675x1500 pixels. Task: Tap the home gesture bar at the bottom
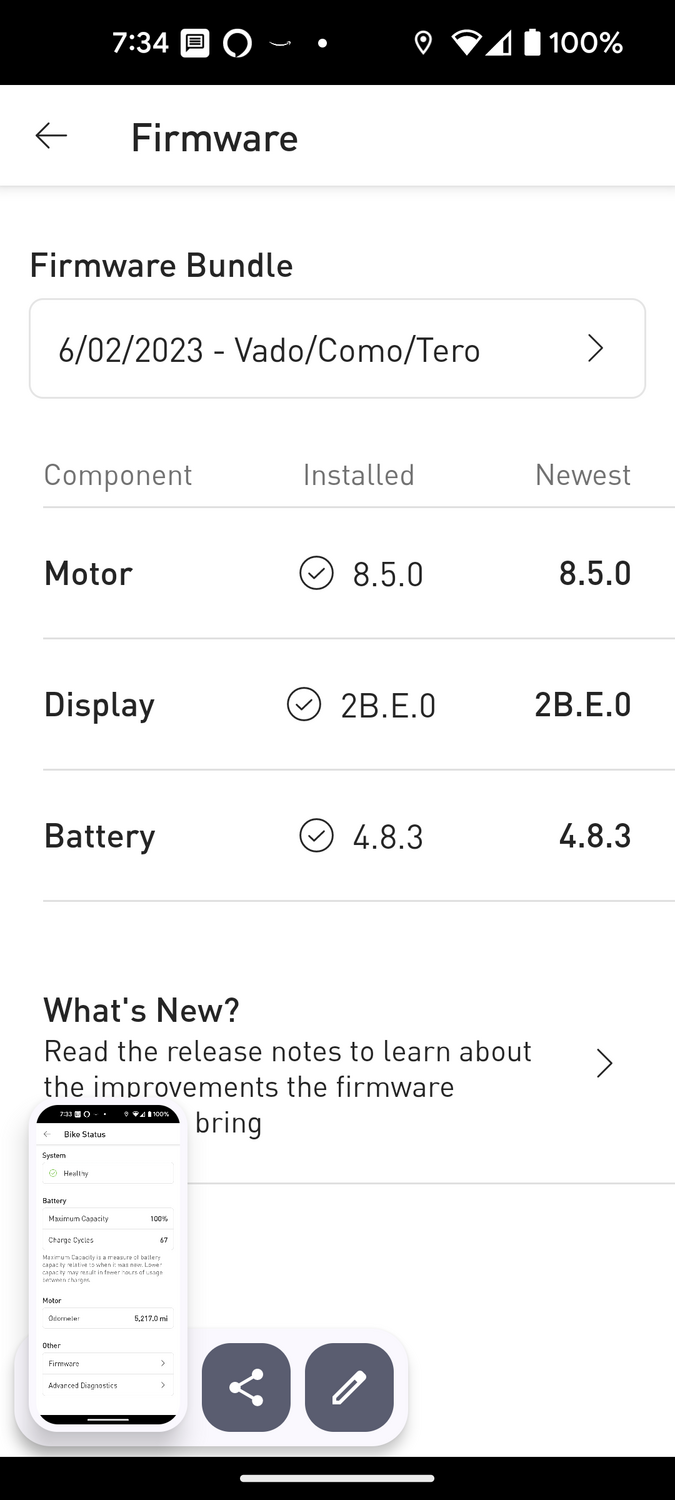coord(337,1478)
